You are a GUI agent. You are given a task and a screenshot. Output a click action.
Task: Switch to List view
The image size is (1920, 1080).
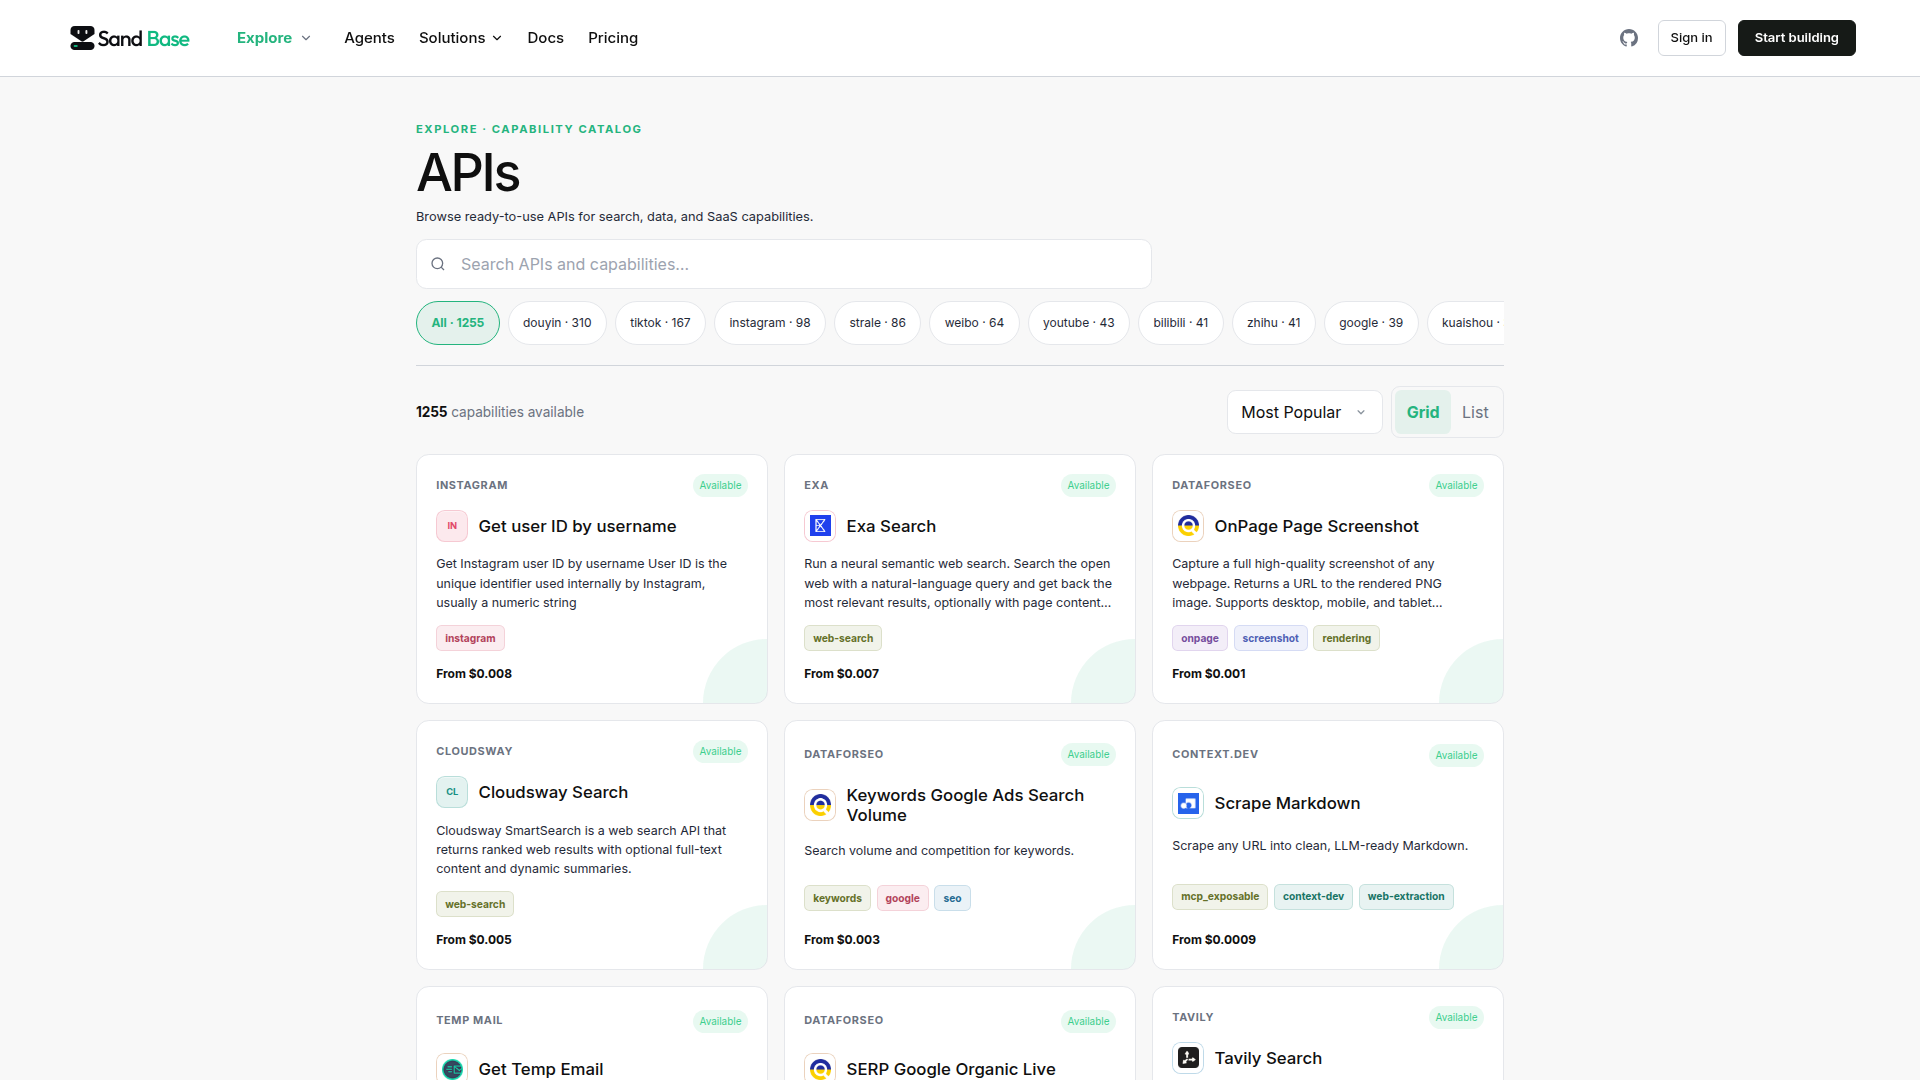(x=1475, y=412)
